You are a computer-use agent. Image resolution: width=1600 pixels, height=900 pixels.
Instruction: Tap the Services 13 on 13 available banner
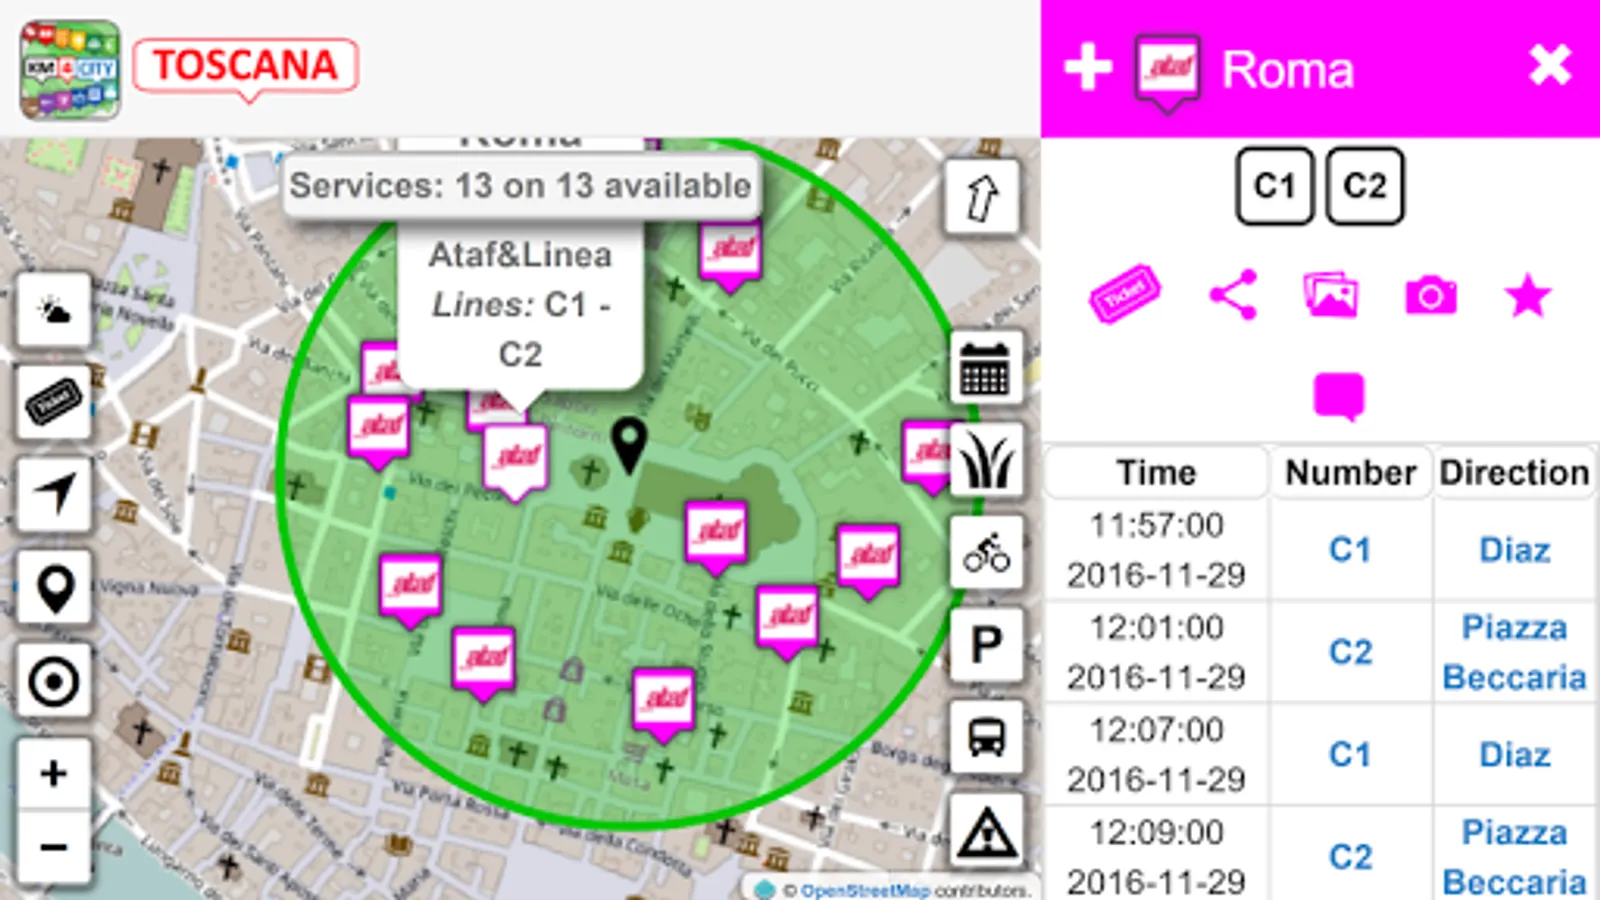pyautogui.click(x=520, y=186)
